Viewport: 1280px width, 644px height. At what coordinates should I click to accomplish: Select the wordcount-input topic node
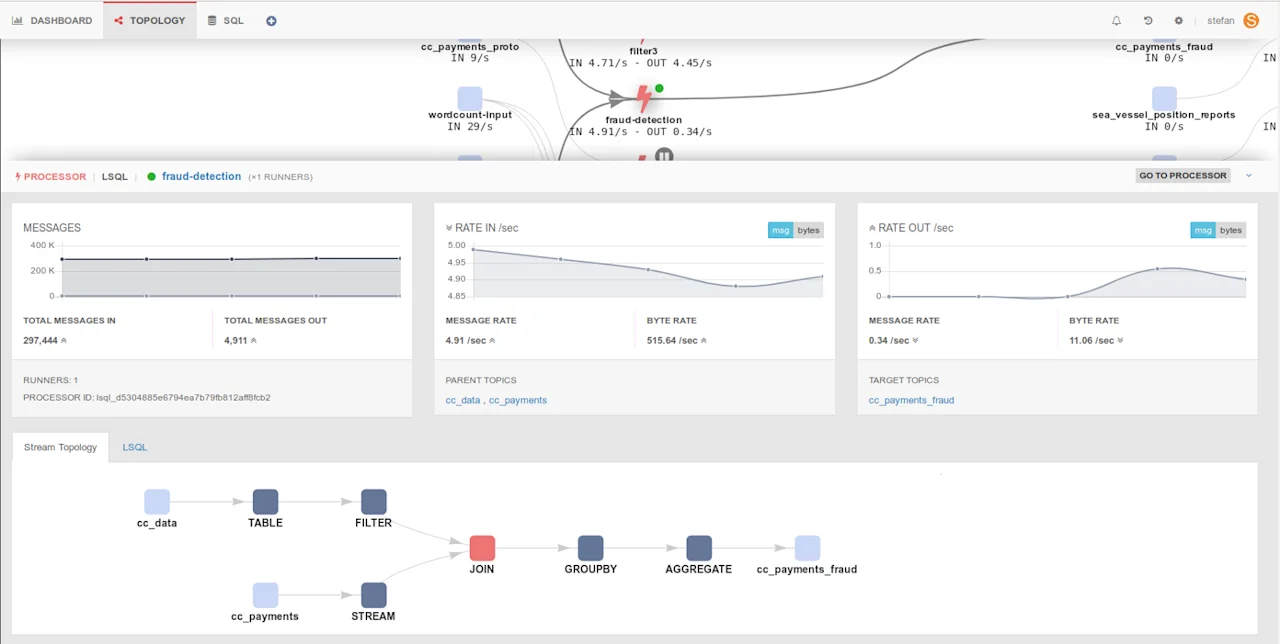[470, 98]
